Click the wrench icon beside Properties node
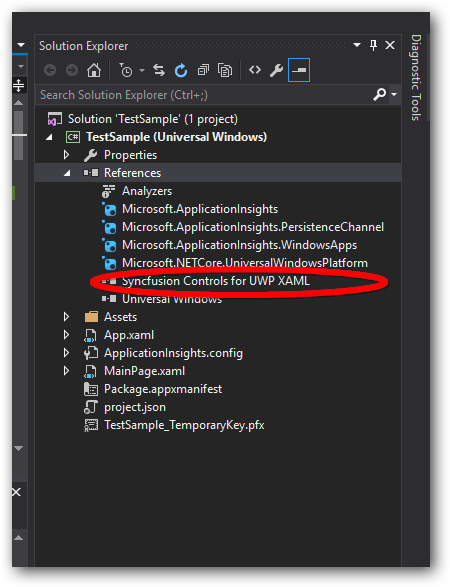The width and height of the screenshot is (450, 587). (x=91, y=155)
